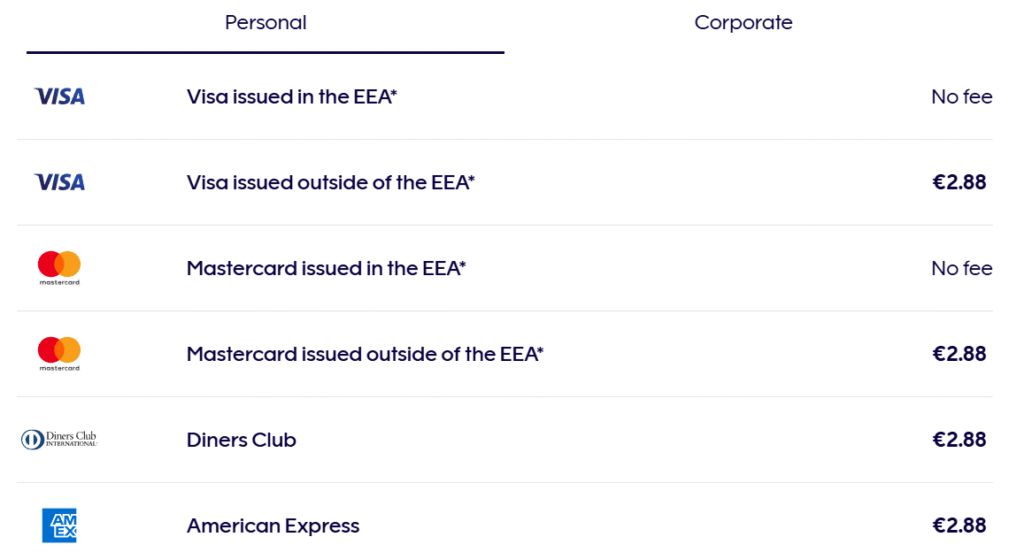Click the Mastercard logo for EEA-issued cards
The width and height of the screenshot is (1024, 560).
[59, 267]
